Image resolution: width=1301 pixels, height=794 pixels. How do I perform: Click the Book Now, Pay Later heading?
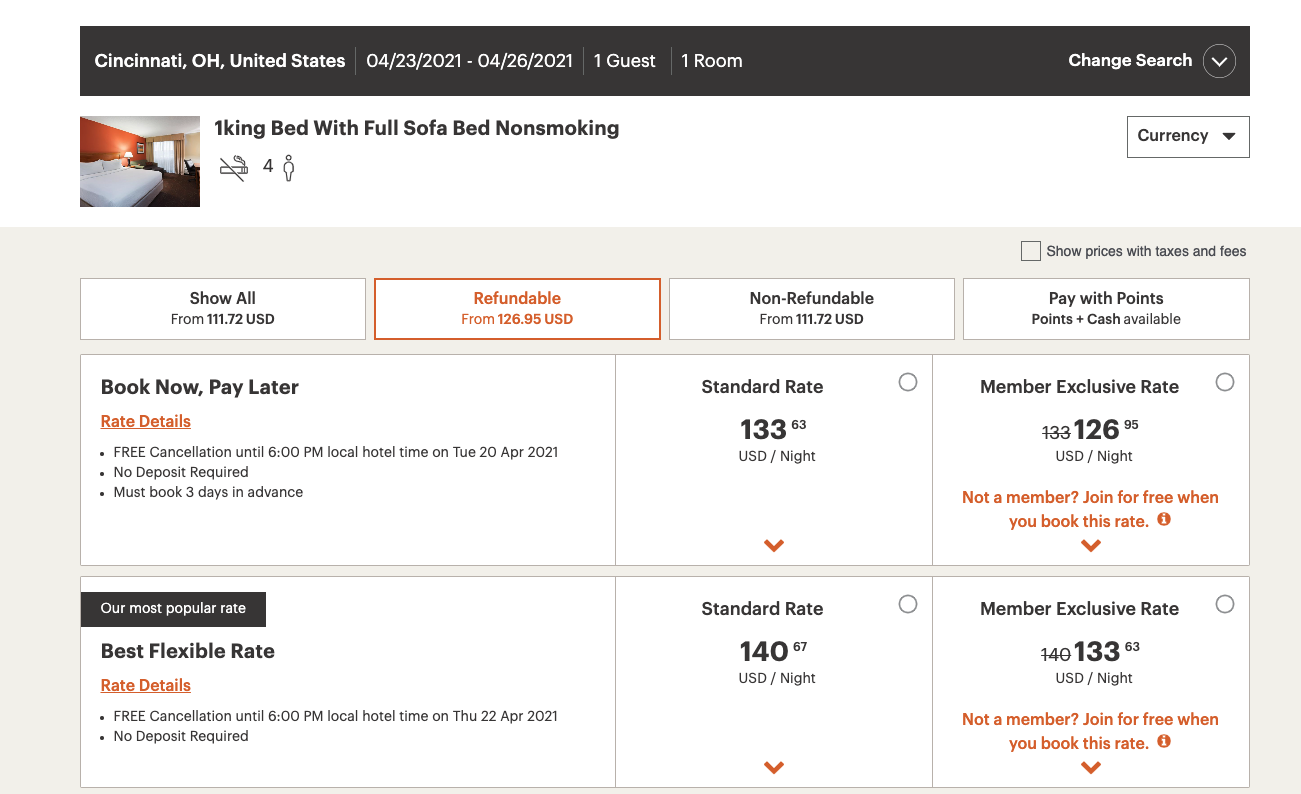(200, 388)
